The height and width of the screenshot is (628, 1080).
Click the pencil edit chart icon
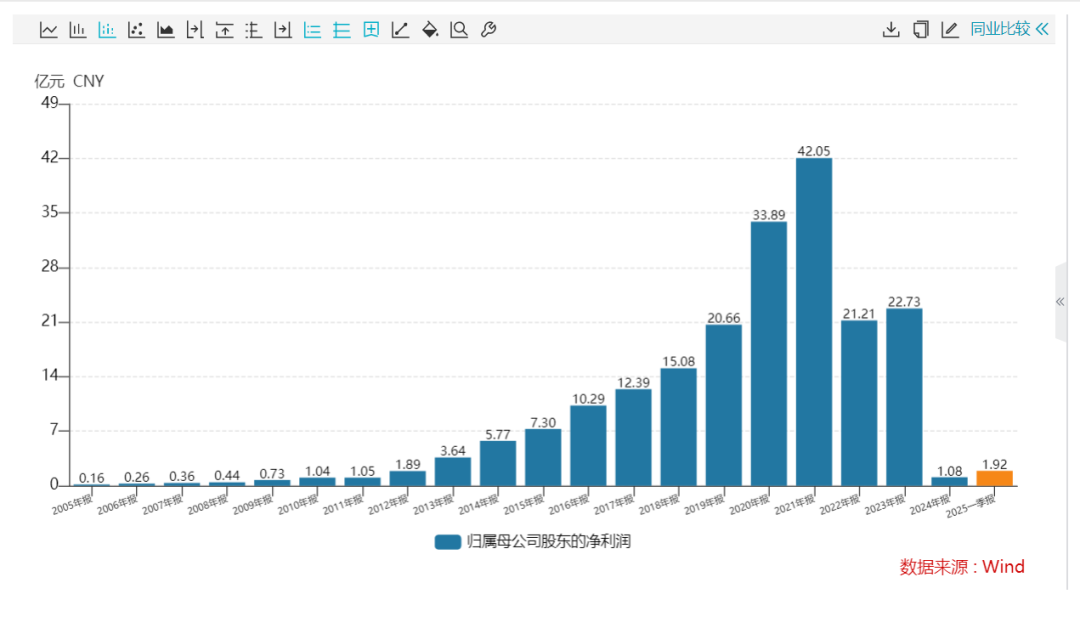[x=950, y=30]
